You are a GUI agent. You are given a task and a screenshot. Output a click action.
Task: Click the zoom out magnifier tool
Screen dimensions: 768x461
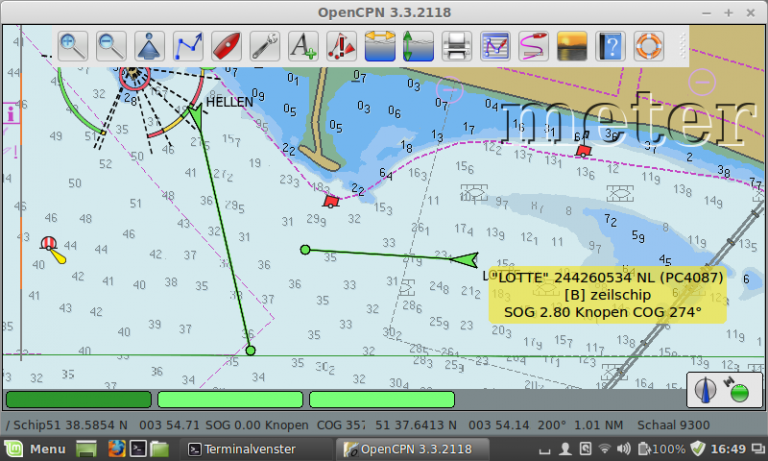tap(112, 46)
